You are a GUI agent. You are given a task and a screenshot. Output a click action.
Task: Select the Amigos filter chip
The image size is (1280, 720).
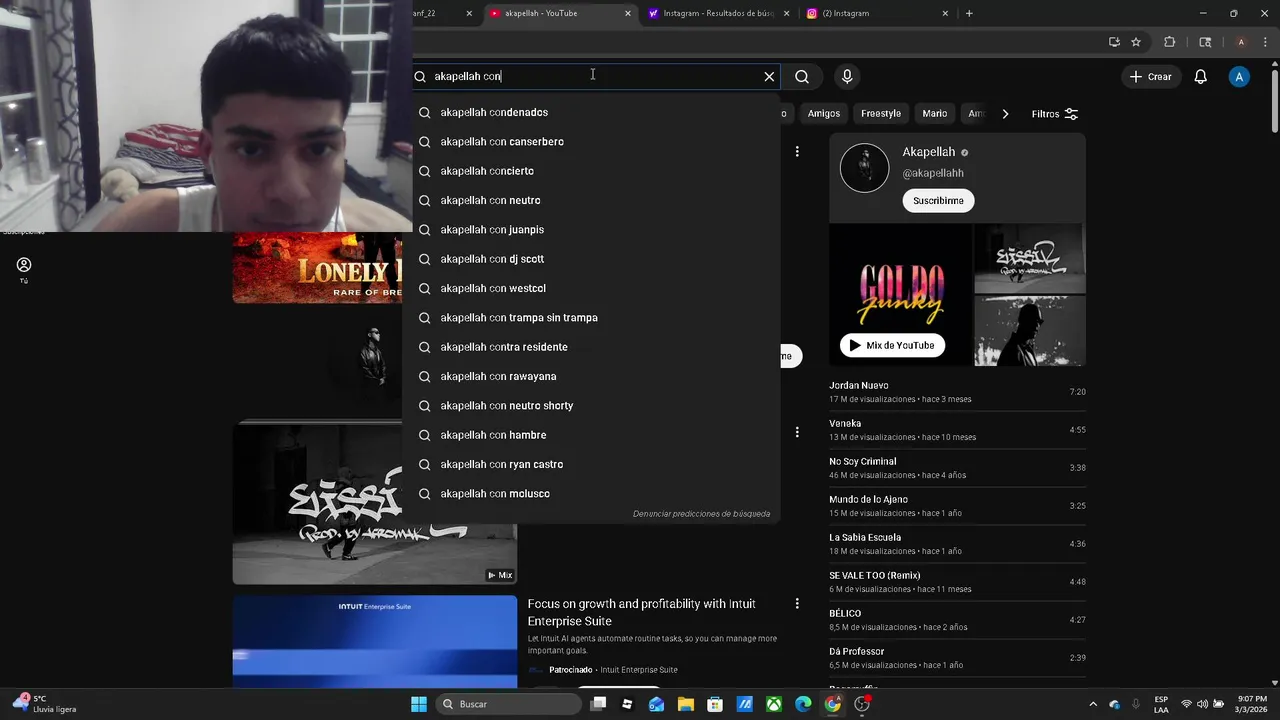pos(824,114)
